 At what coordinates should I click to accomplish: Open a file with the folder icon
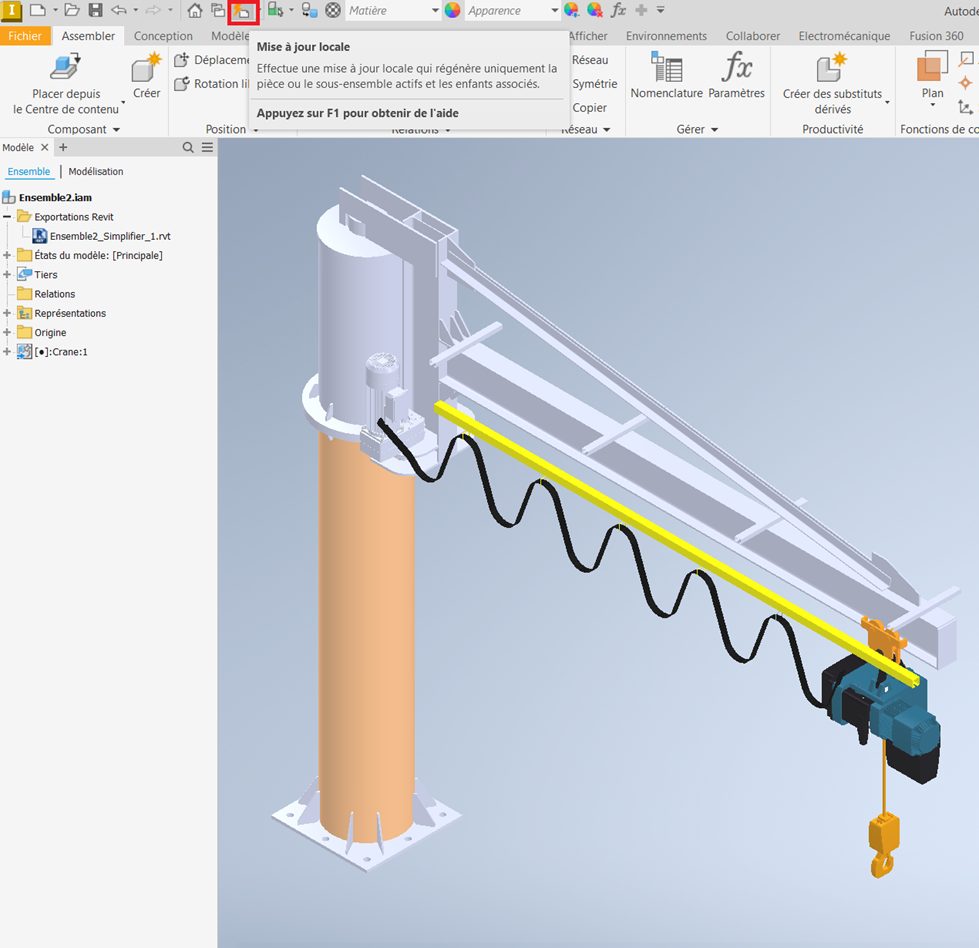72,10
